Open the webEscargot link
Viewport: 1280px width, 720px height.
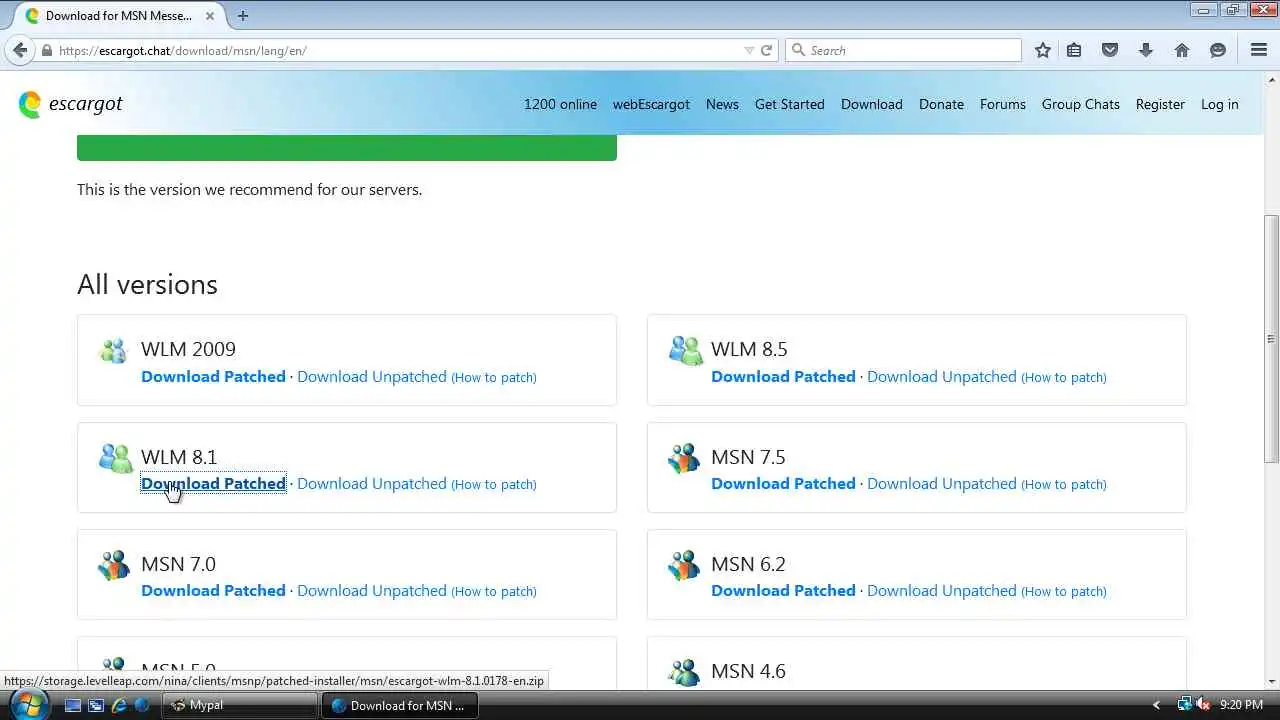click(x=651, y=104)
